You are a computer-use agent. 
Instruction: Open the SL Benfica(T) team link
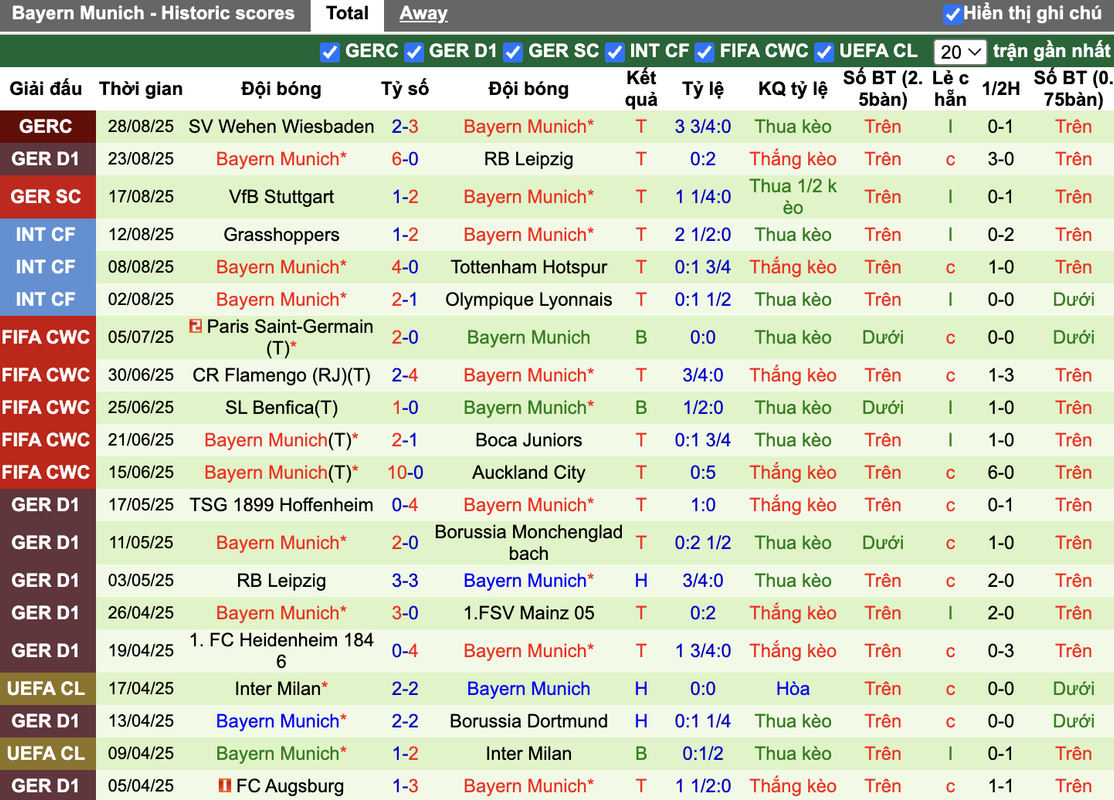tap(281, 408)
